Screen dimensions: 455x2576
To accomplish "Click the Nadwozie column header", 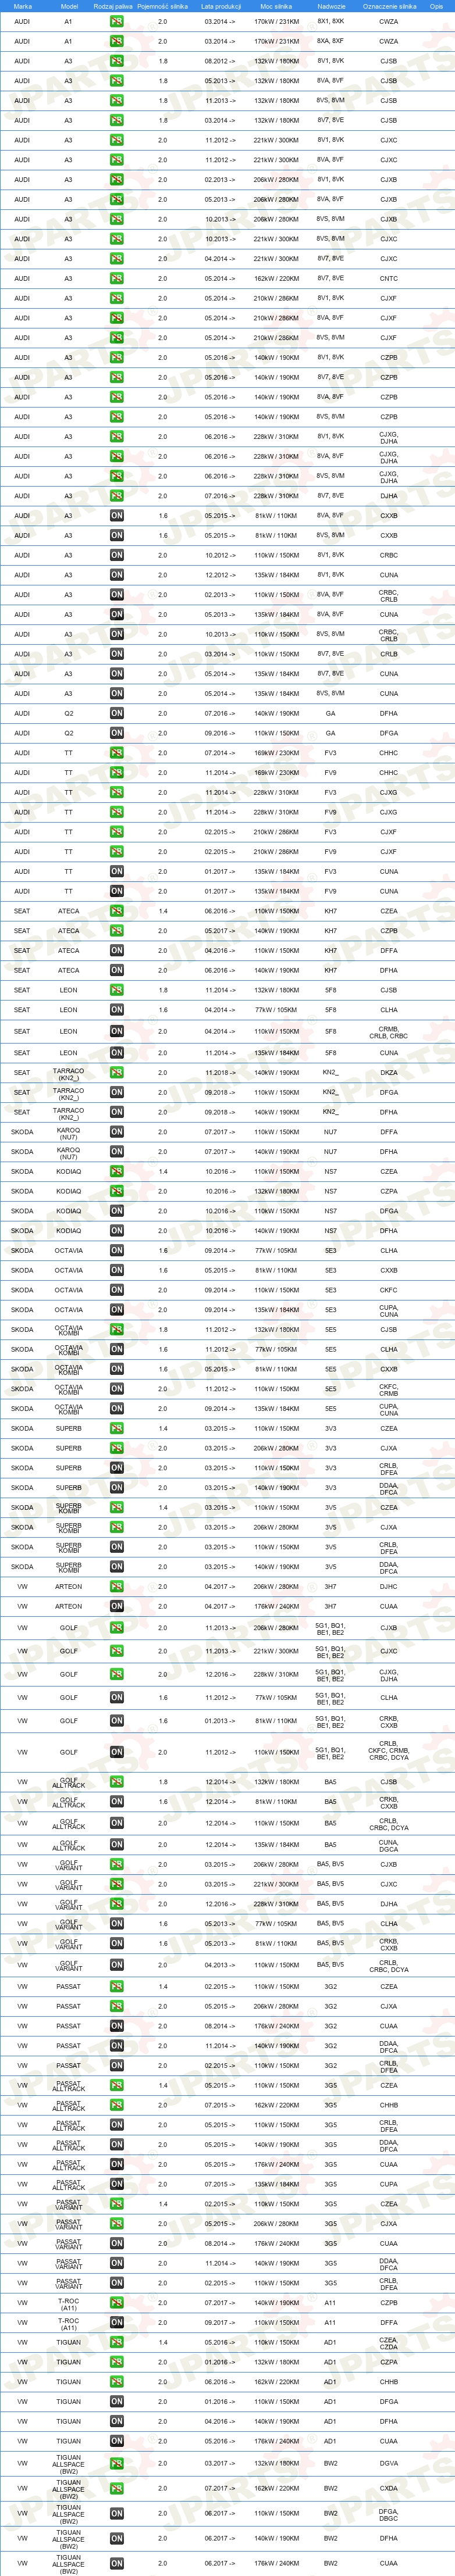I will [331, 6].
